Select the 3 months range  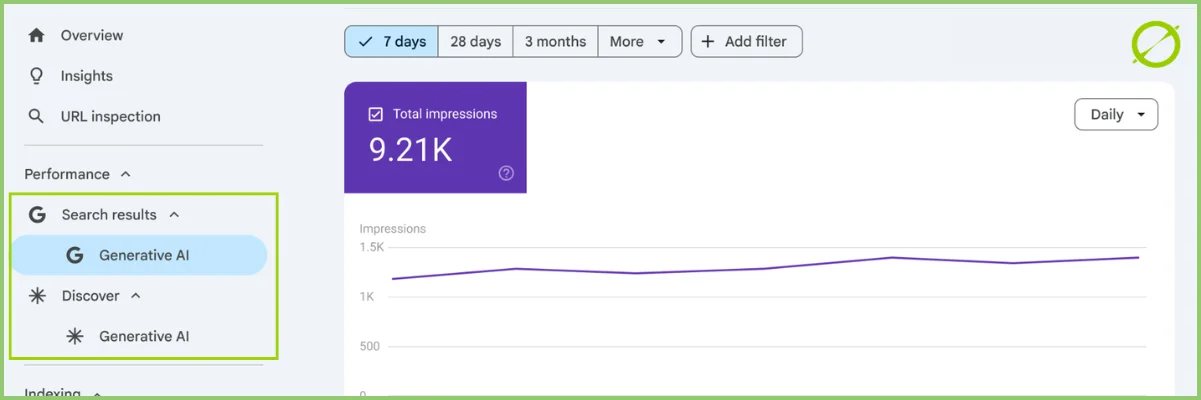pos(555,41)
